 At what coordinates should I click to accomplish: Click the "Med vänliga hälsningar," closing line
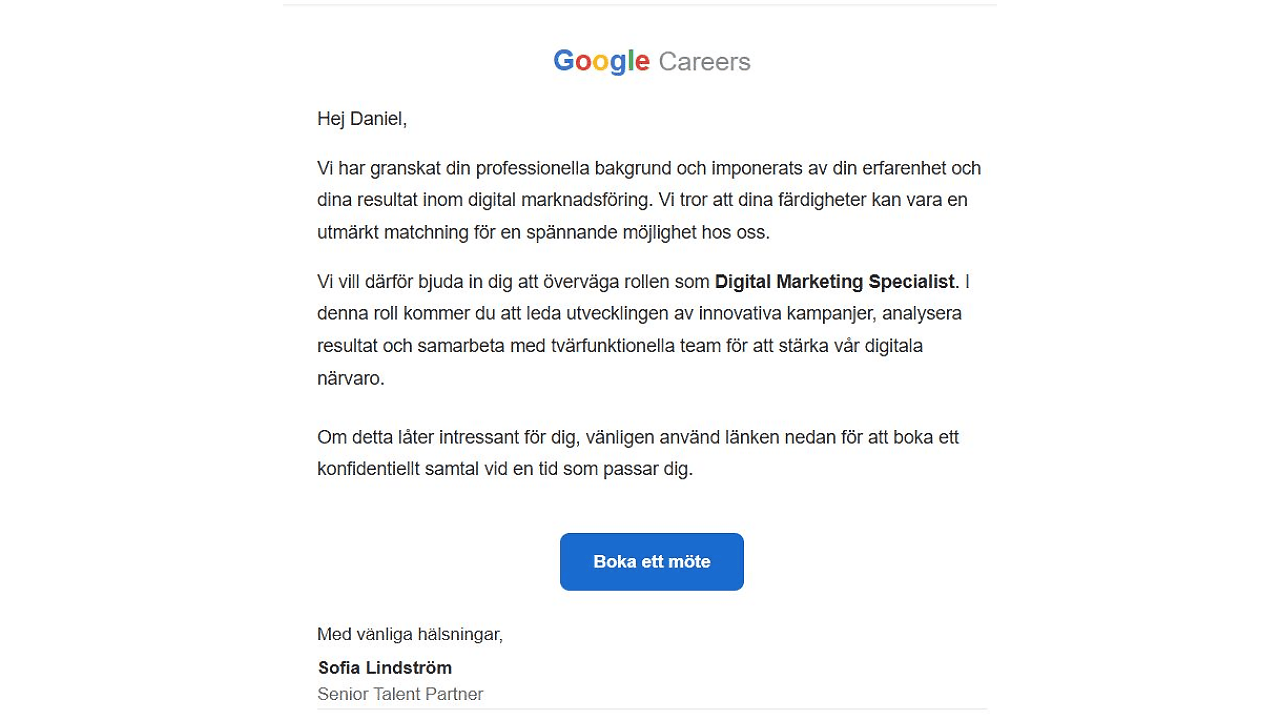410,634
